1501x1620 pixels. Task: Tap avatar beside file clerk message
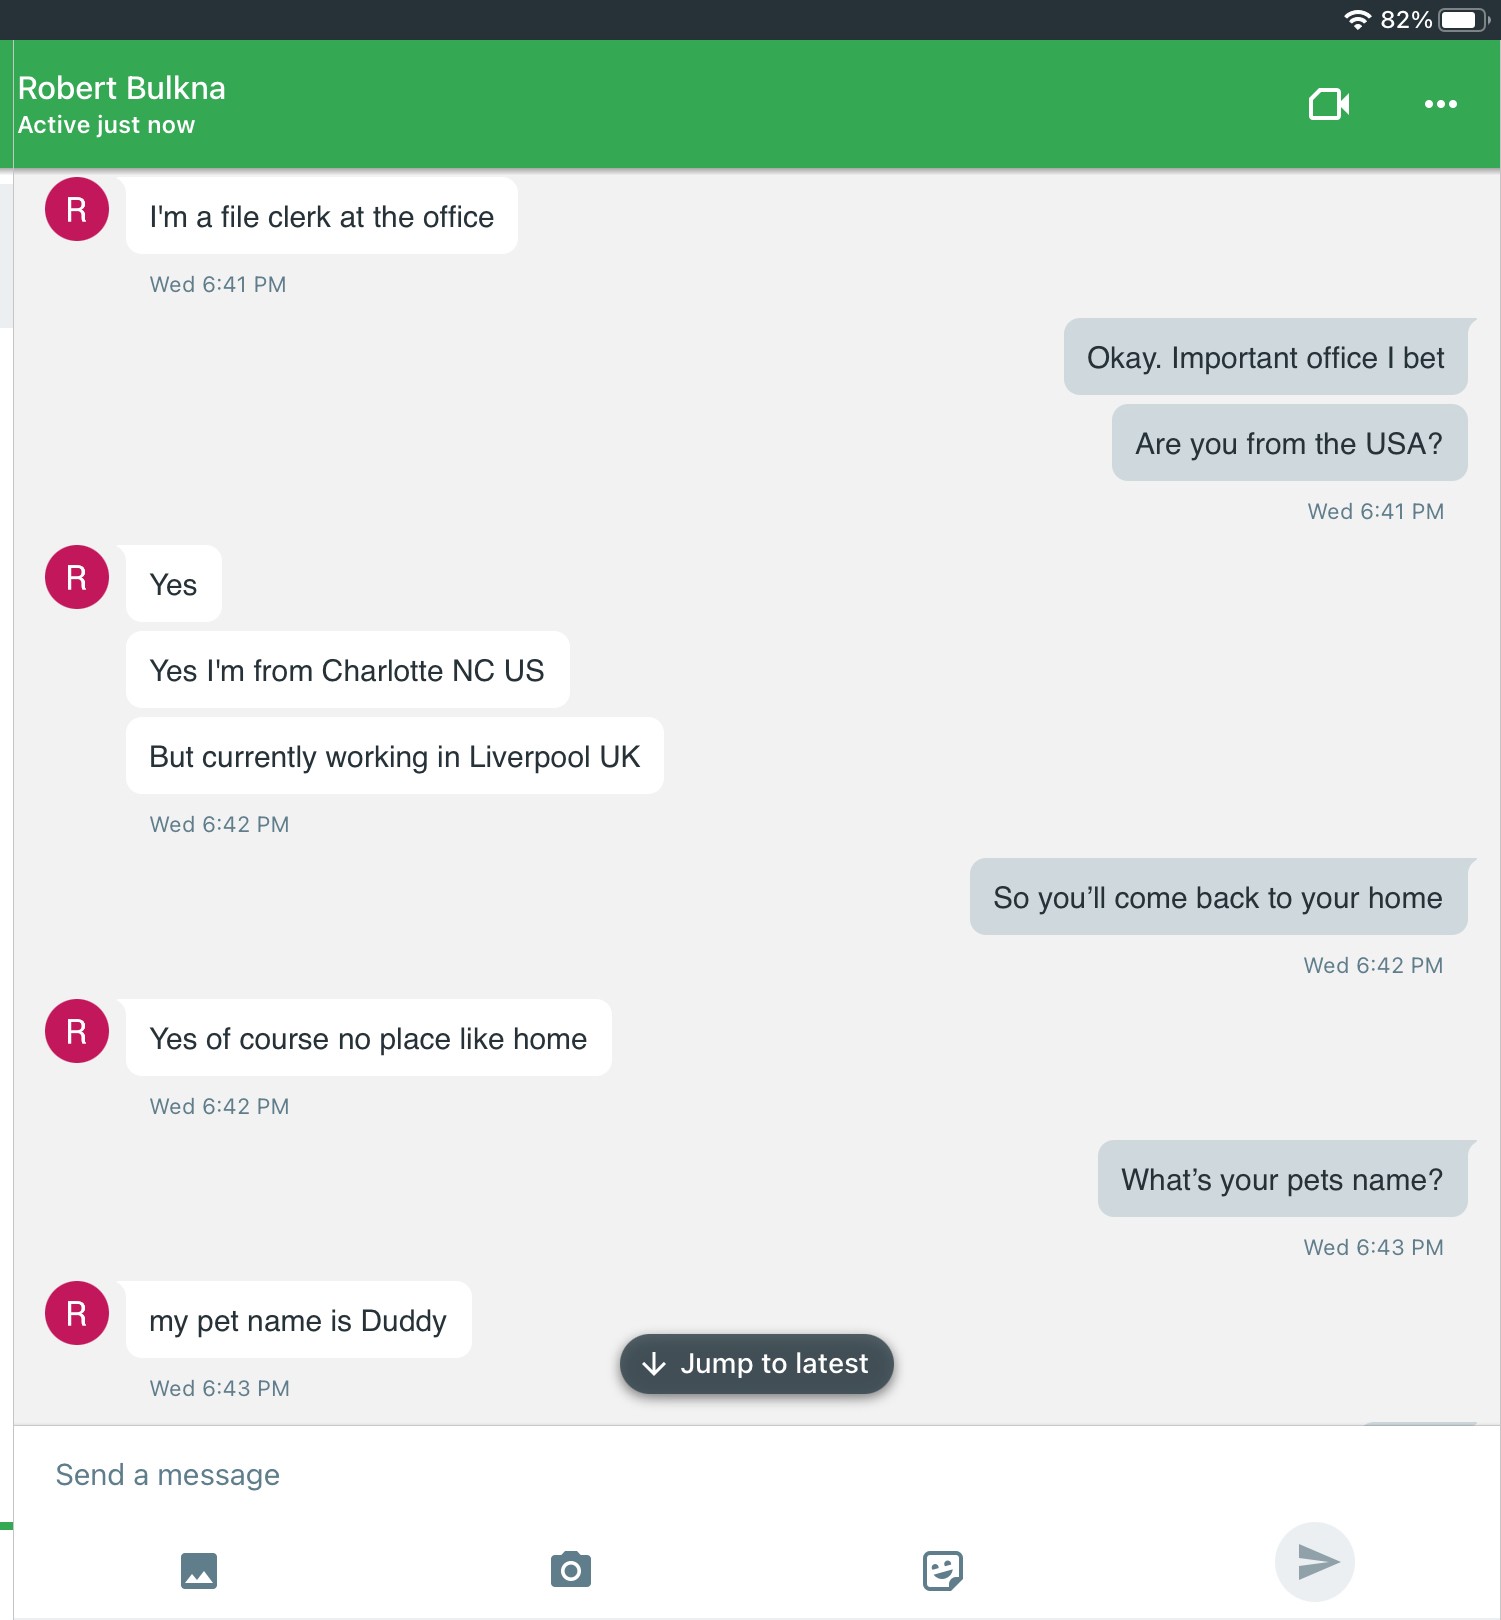(x=77, y=210)
